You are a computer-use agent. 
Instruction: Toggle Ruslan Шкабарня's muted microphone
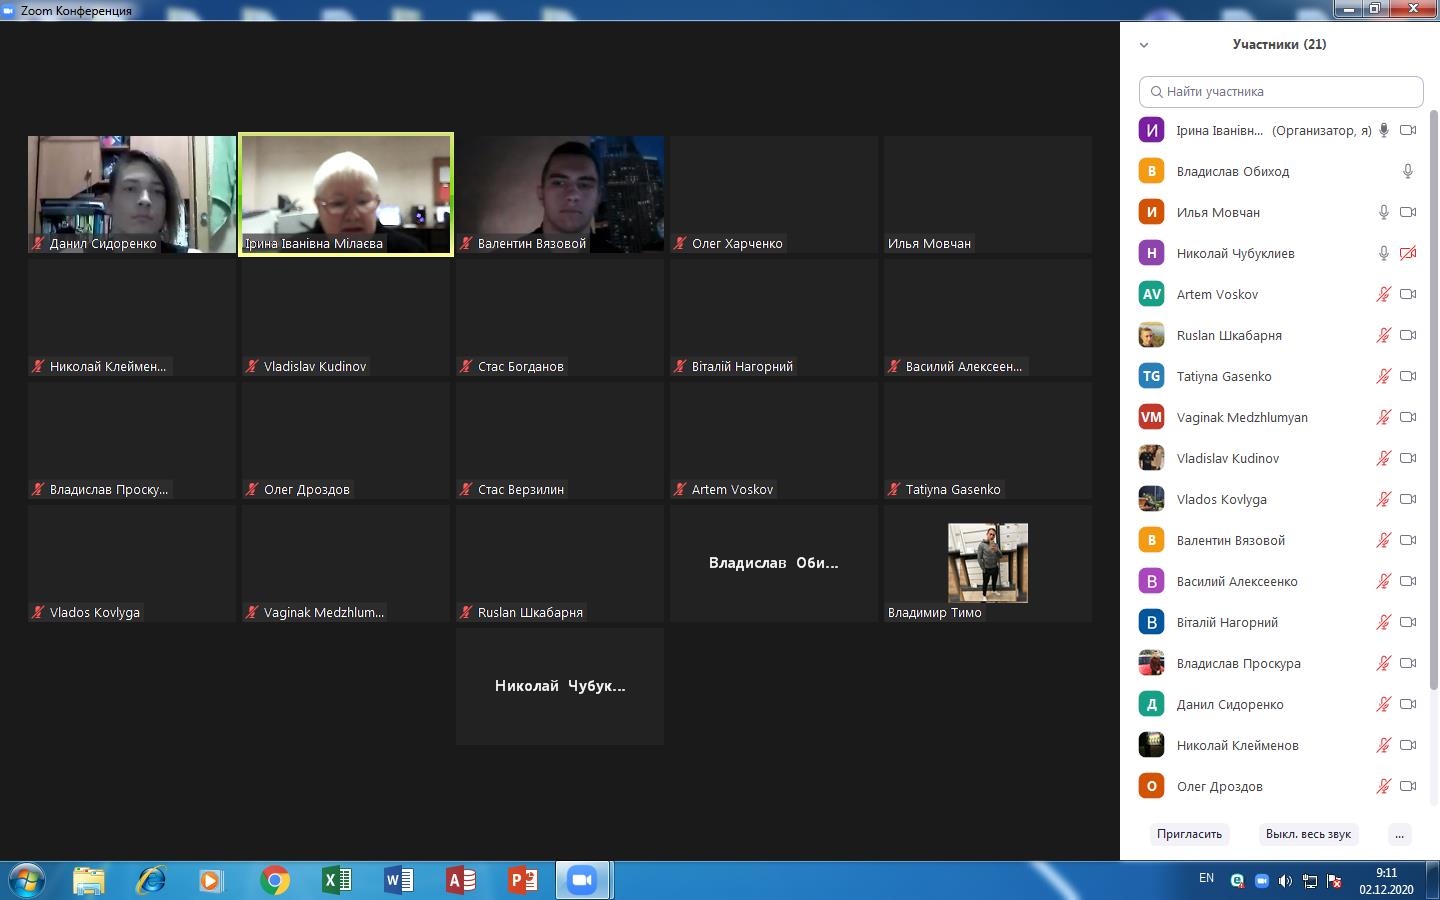(1384, 335)
